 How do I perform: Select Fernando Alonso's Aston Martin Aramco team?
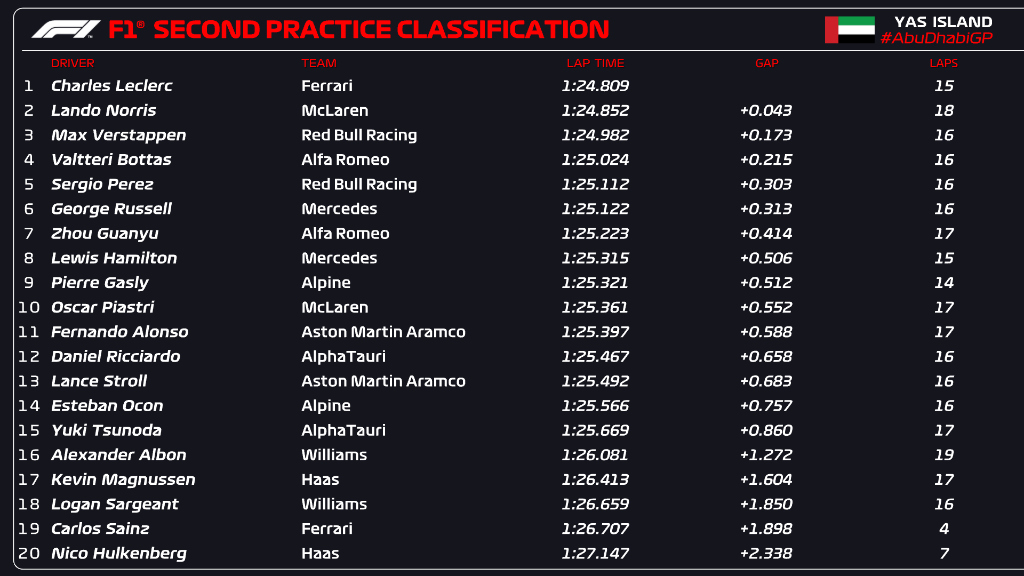tap(383, 332)
